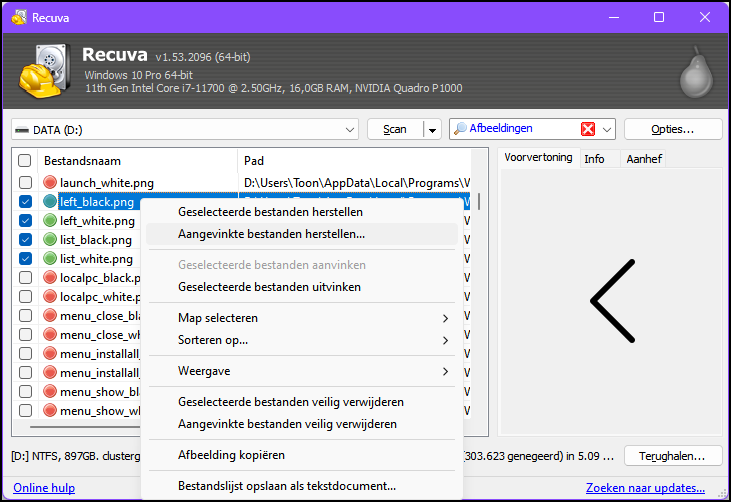Switch to the Voorvertoning tab
The width and height of the screenshot is (731, 502).
tap(538, 158)
